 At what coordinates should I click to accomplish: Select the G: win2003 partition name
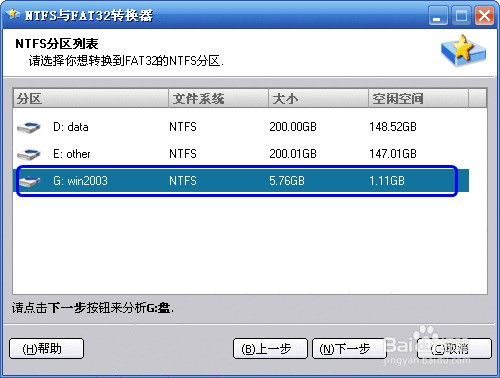click(x=80, y=181)
